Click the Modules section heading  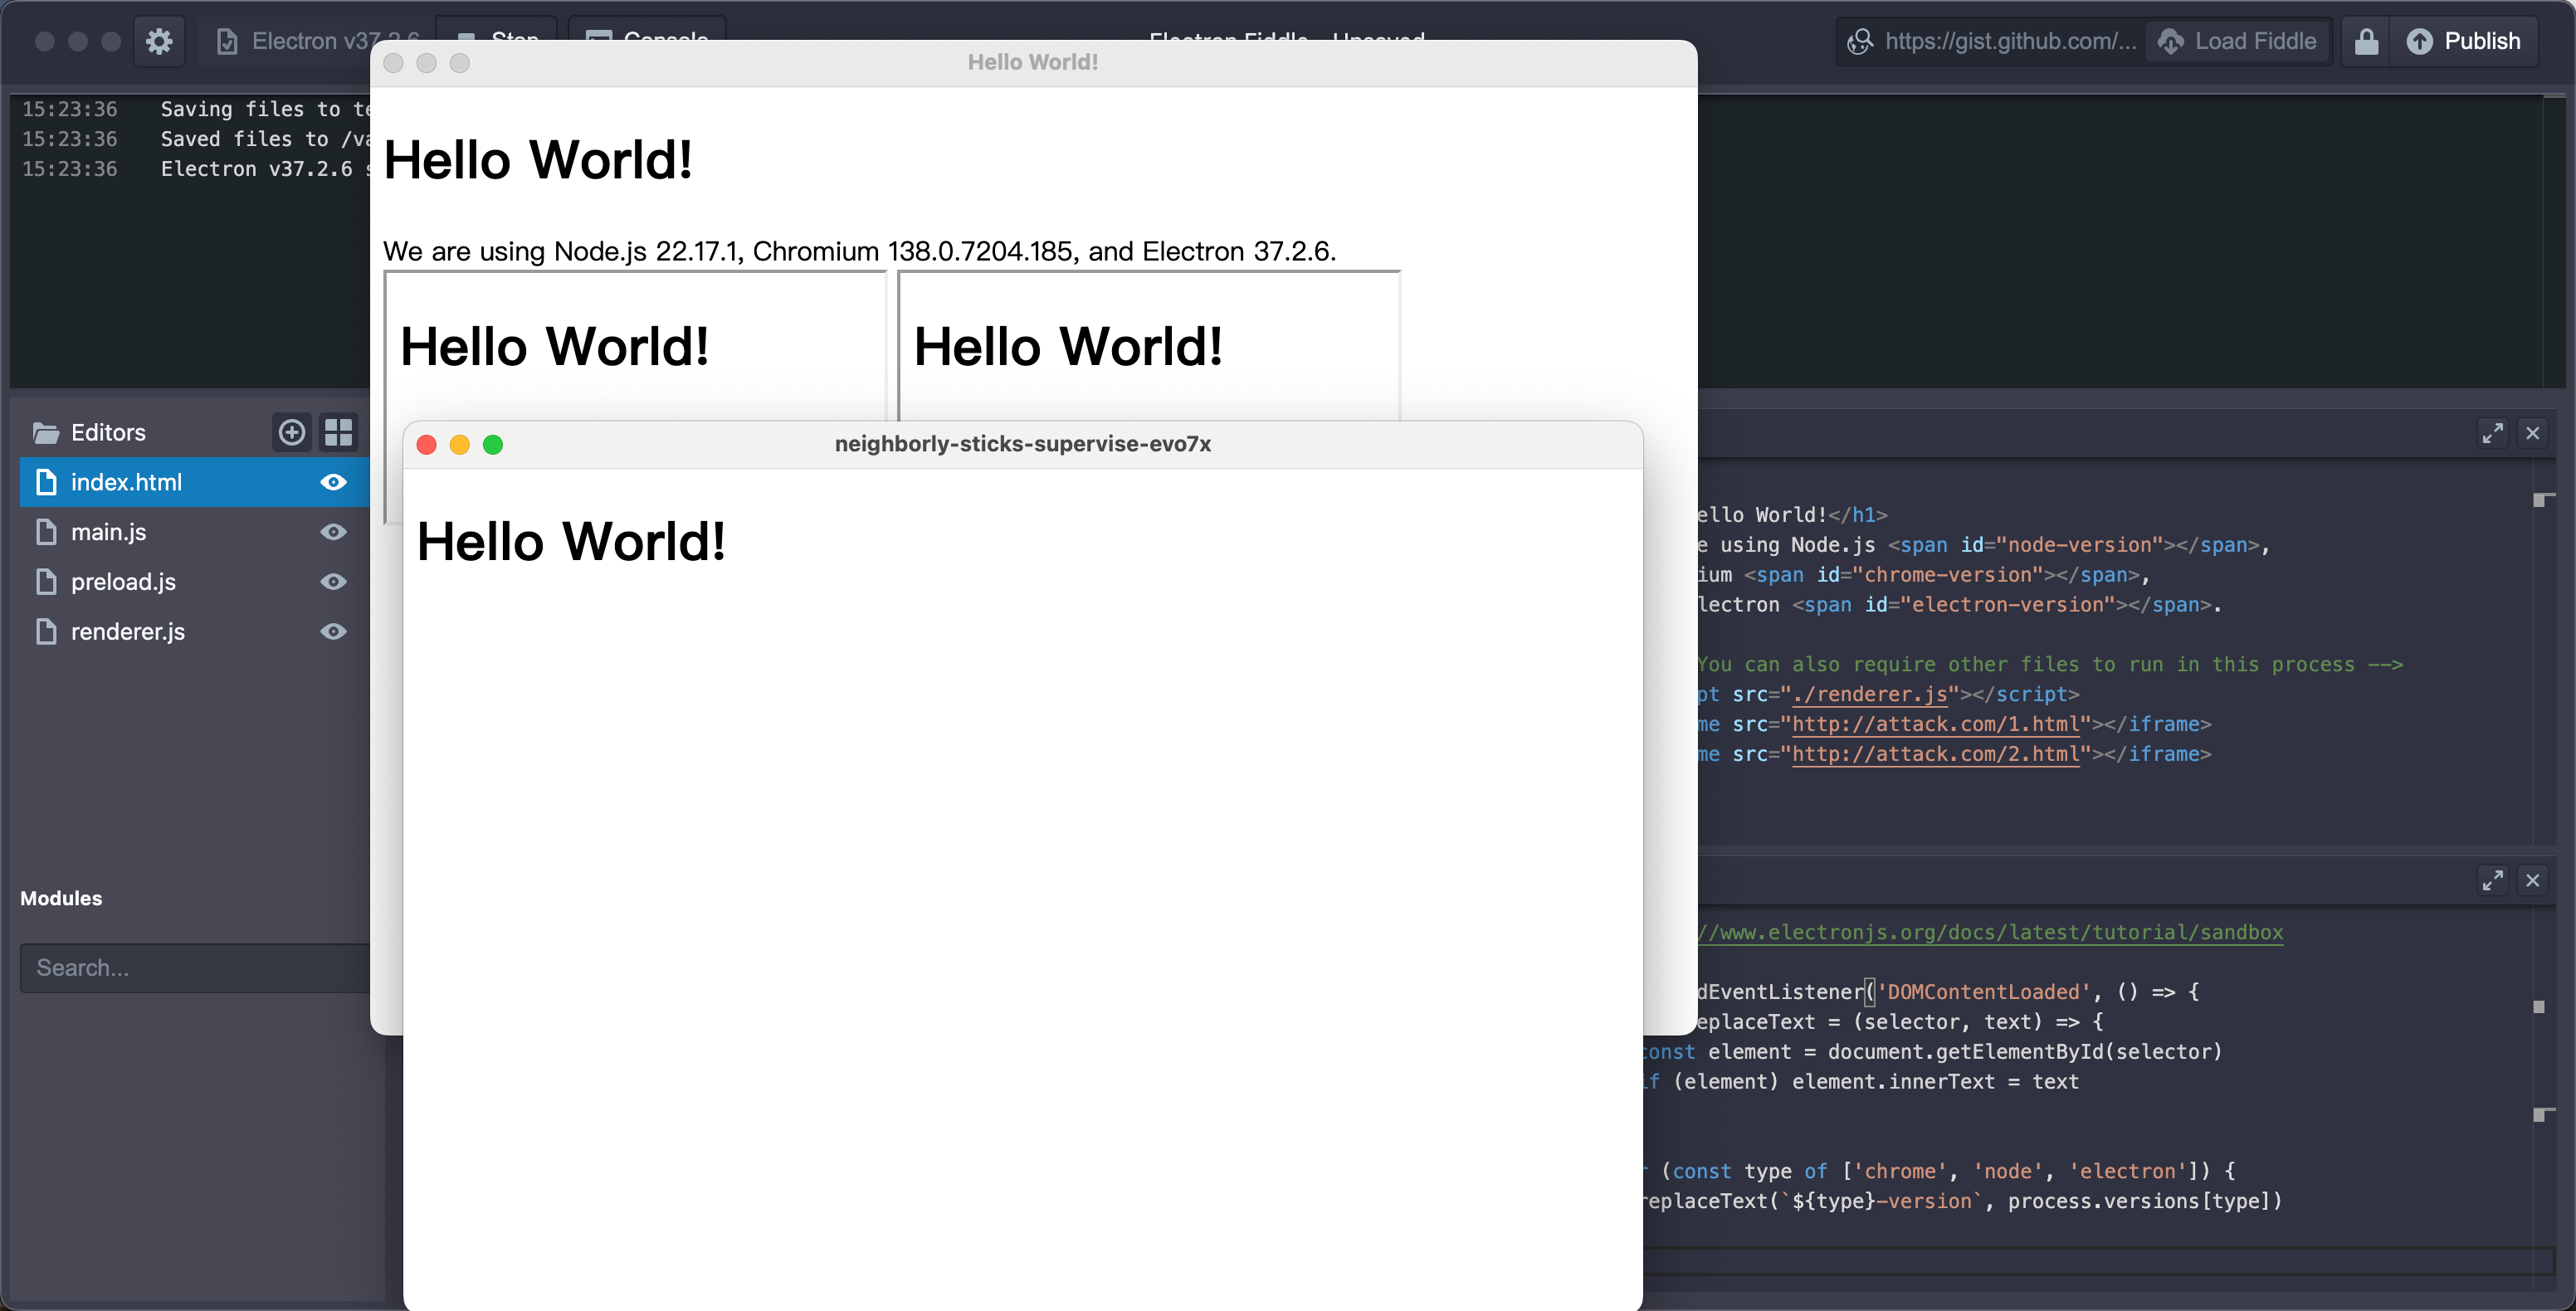pyautogui.click(x=61, y=898)
